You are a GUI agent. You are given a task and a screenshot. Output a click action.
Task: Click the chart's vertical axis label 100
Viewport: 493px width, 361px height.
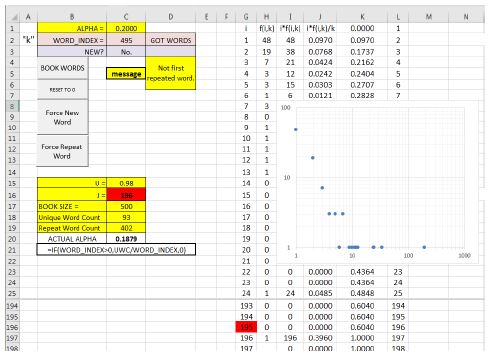286,107
